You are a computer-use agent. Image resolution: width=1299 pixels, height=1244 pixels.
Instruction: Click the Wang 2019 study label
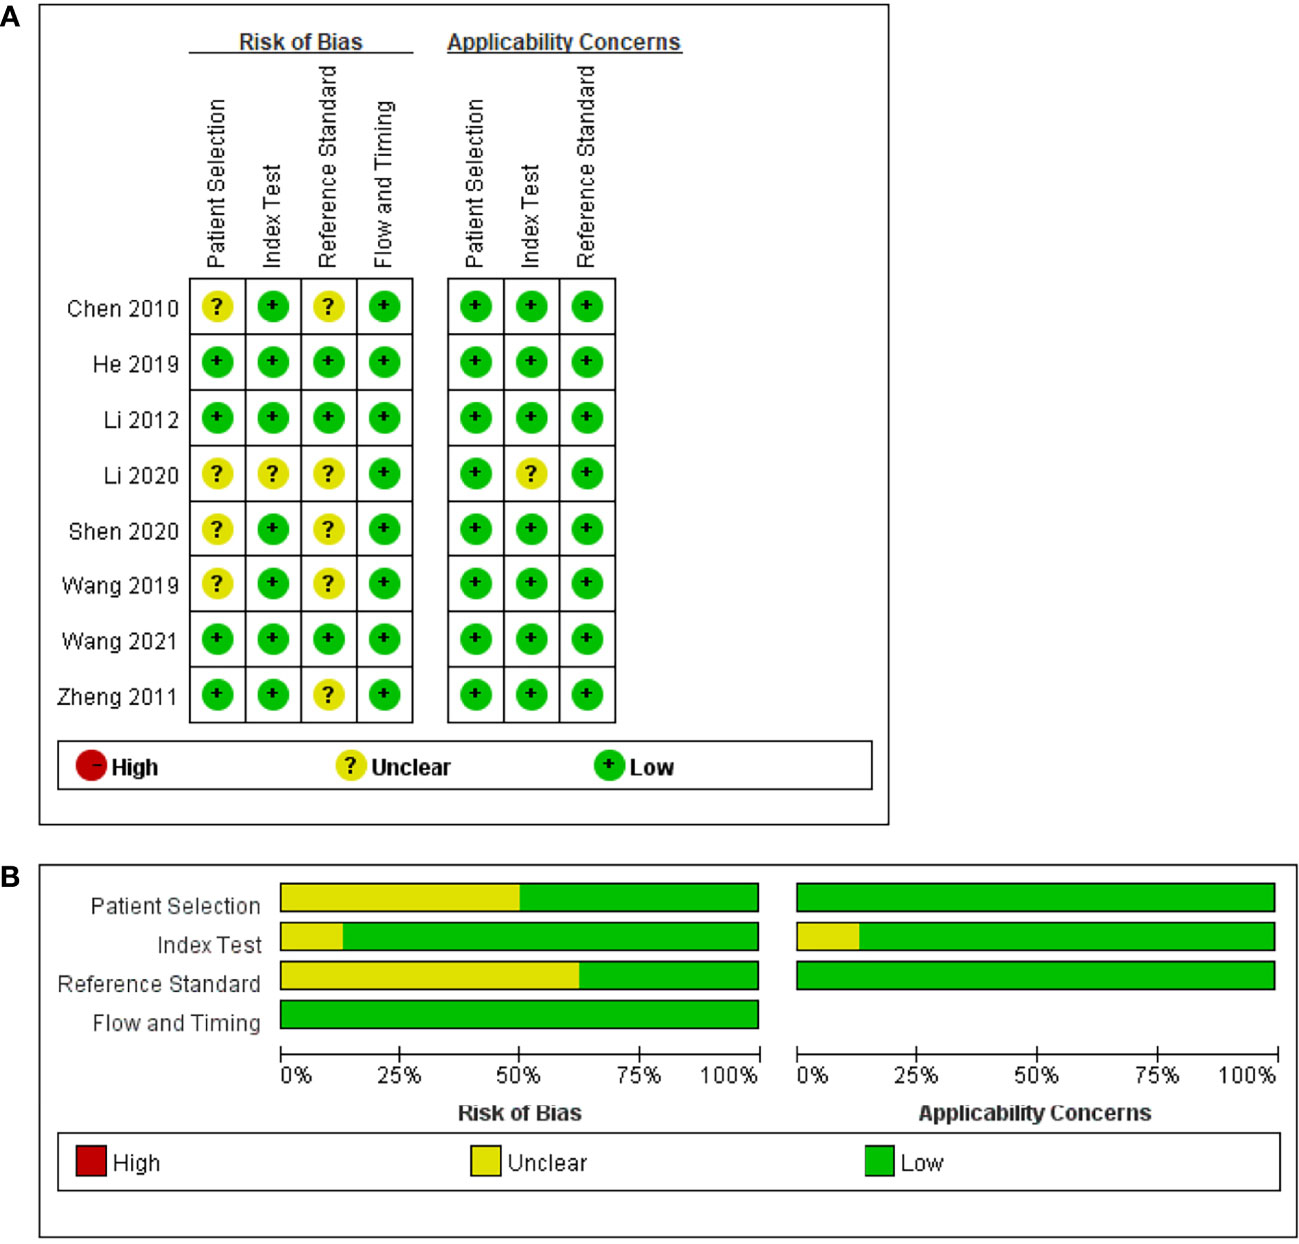click(121, 585)
